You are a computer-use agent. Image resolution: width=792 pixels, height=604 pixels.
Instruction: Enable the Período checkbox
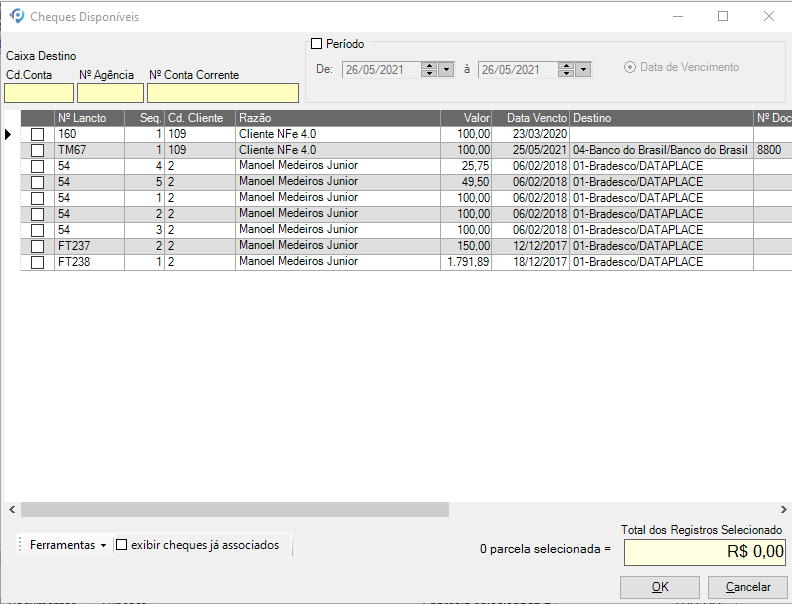[317, 44]
